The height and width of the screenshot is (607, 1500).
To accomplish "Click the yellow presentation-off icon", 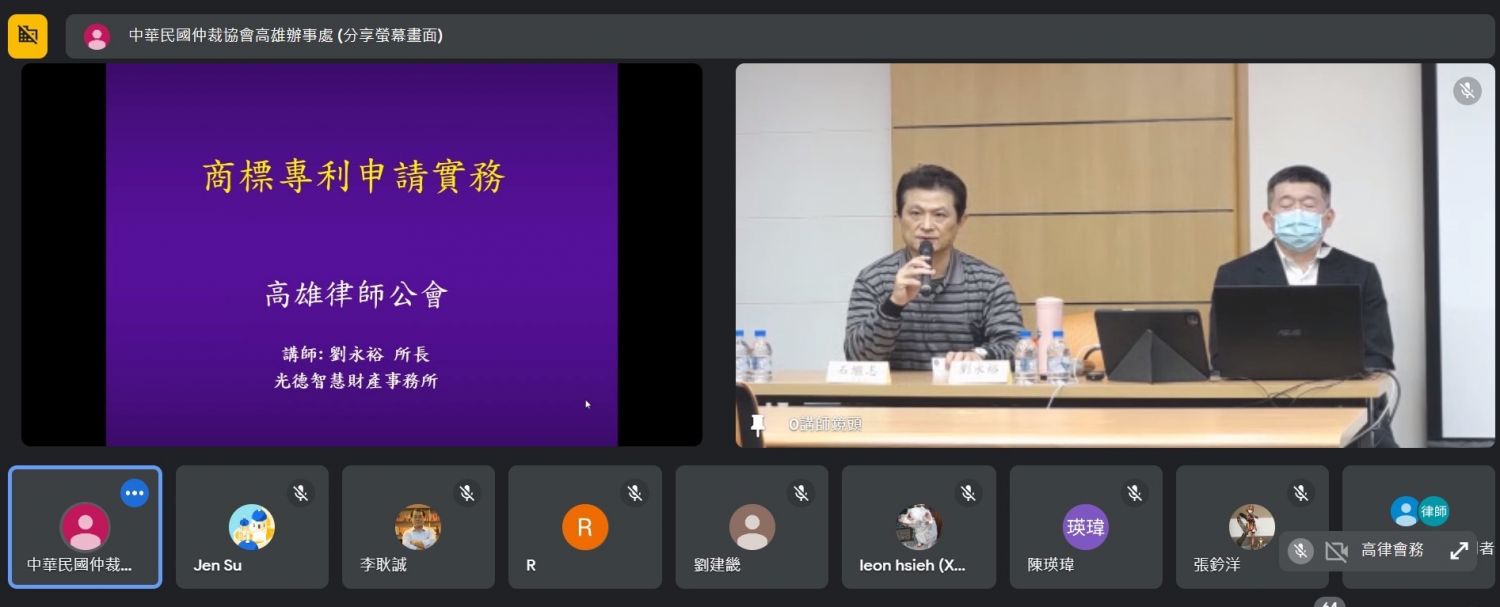I will tap(28, 36).
